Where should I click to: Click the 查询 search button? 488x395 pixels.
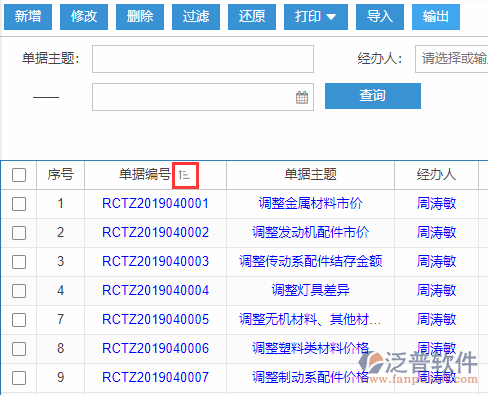pos(373,96)
